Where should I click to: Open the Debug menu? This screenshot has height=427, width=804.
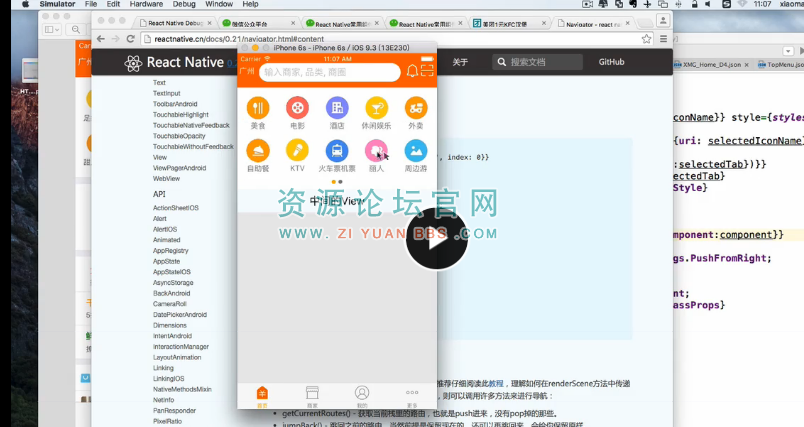pyautogui.click(x=184, y=4)
